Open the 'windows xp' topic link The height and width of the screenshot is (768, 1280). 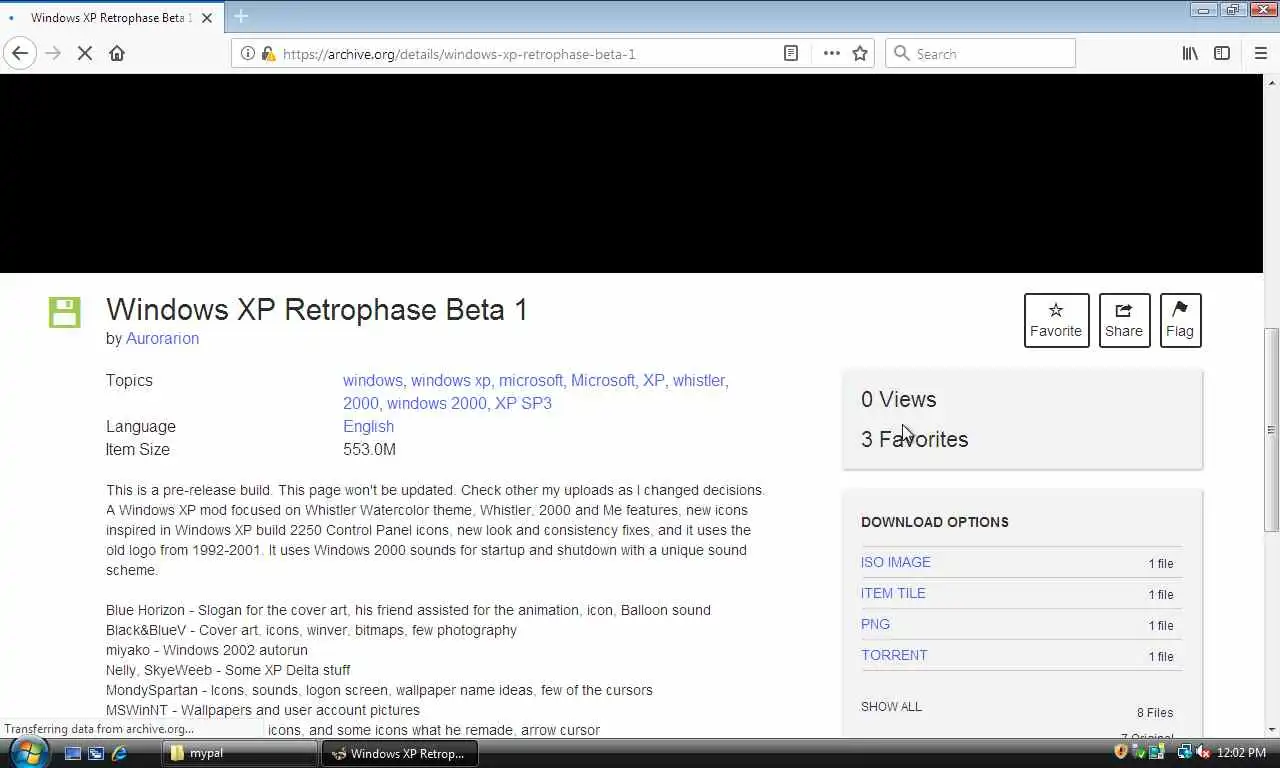(x=451, y=381)
